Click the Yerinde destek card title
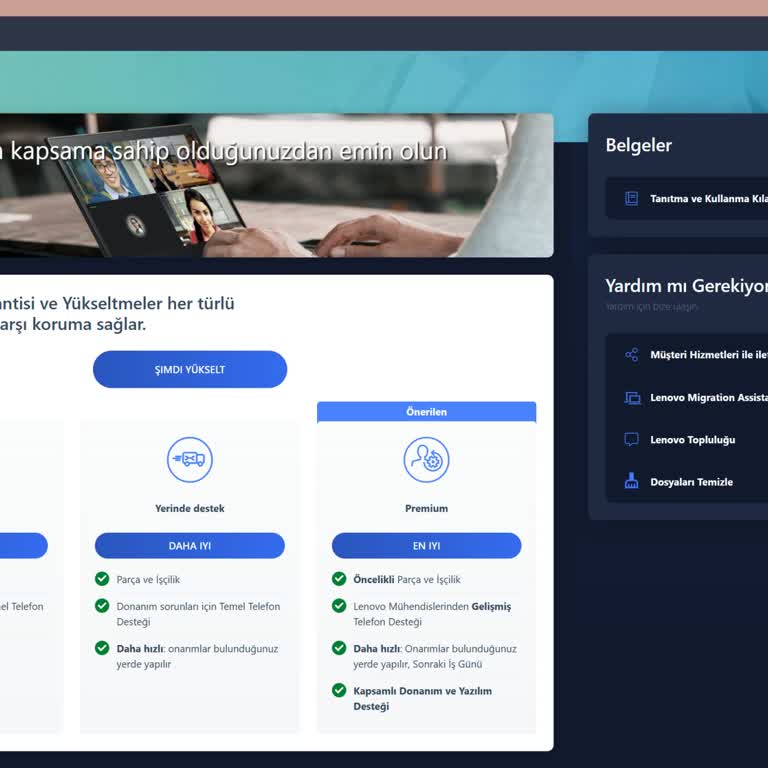Image resolution: width=768 pixels, height=768 pixels. [x=189, y=508]
